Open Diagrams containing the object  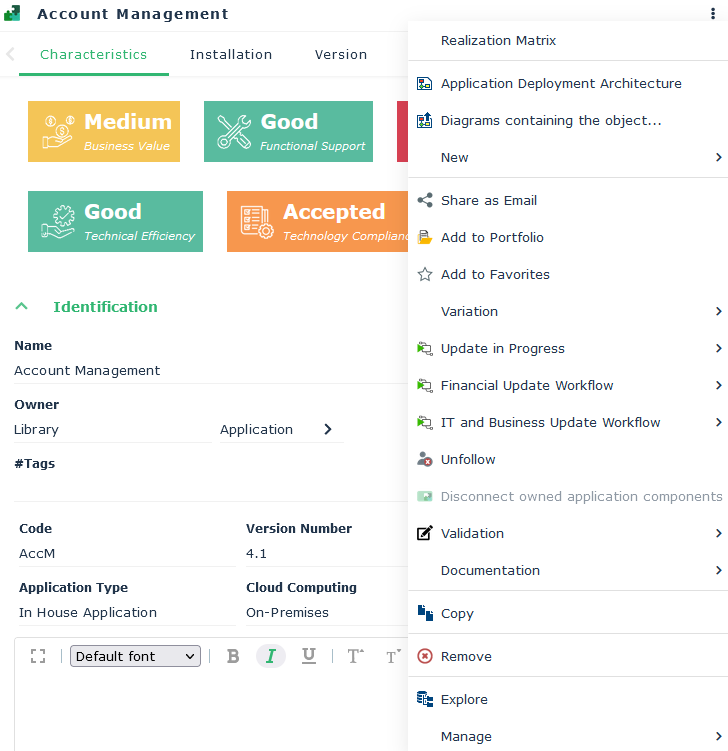[x=551, y=121]
